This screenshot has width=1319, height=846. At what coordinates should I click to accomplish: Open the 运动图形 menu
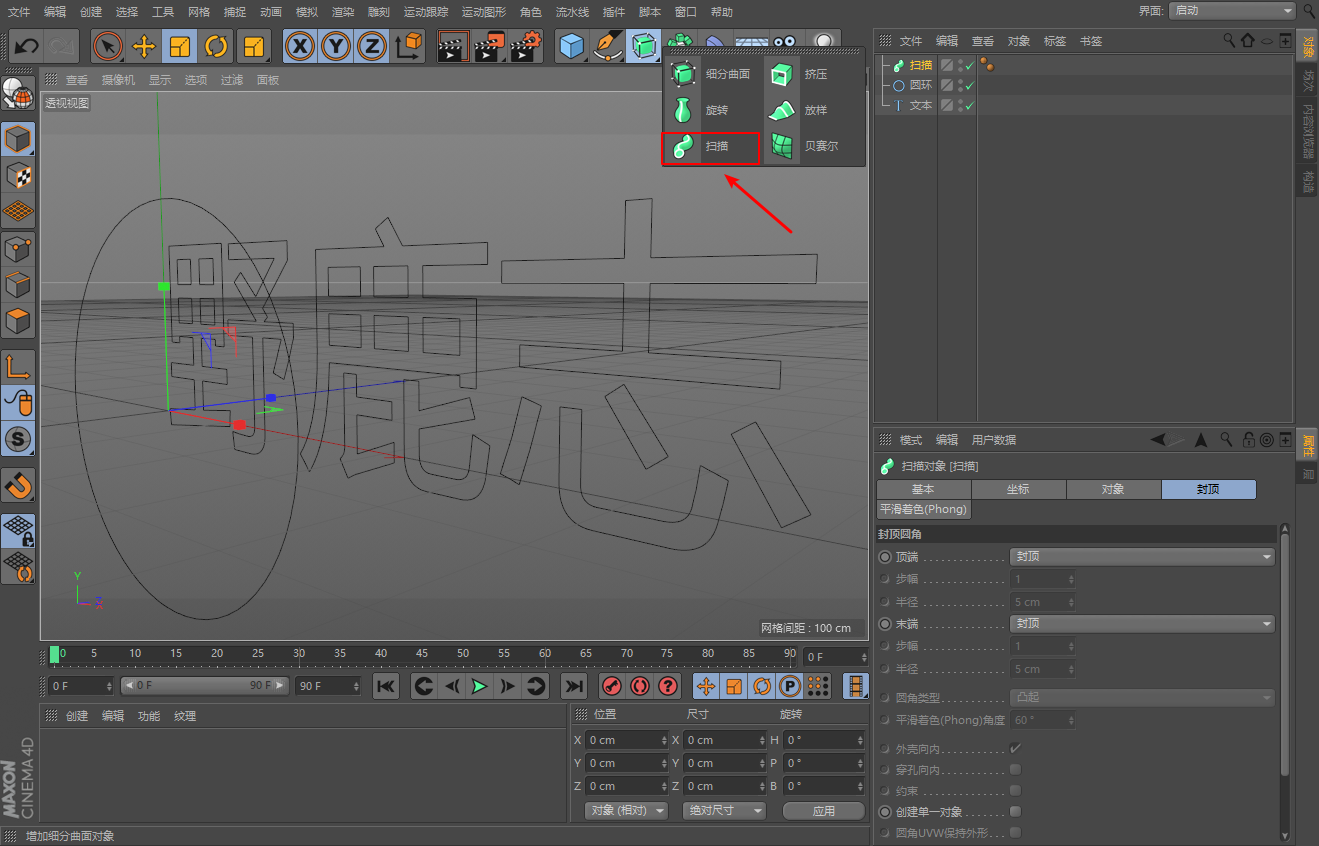click(x=484, y=12)
